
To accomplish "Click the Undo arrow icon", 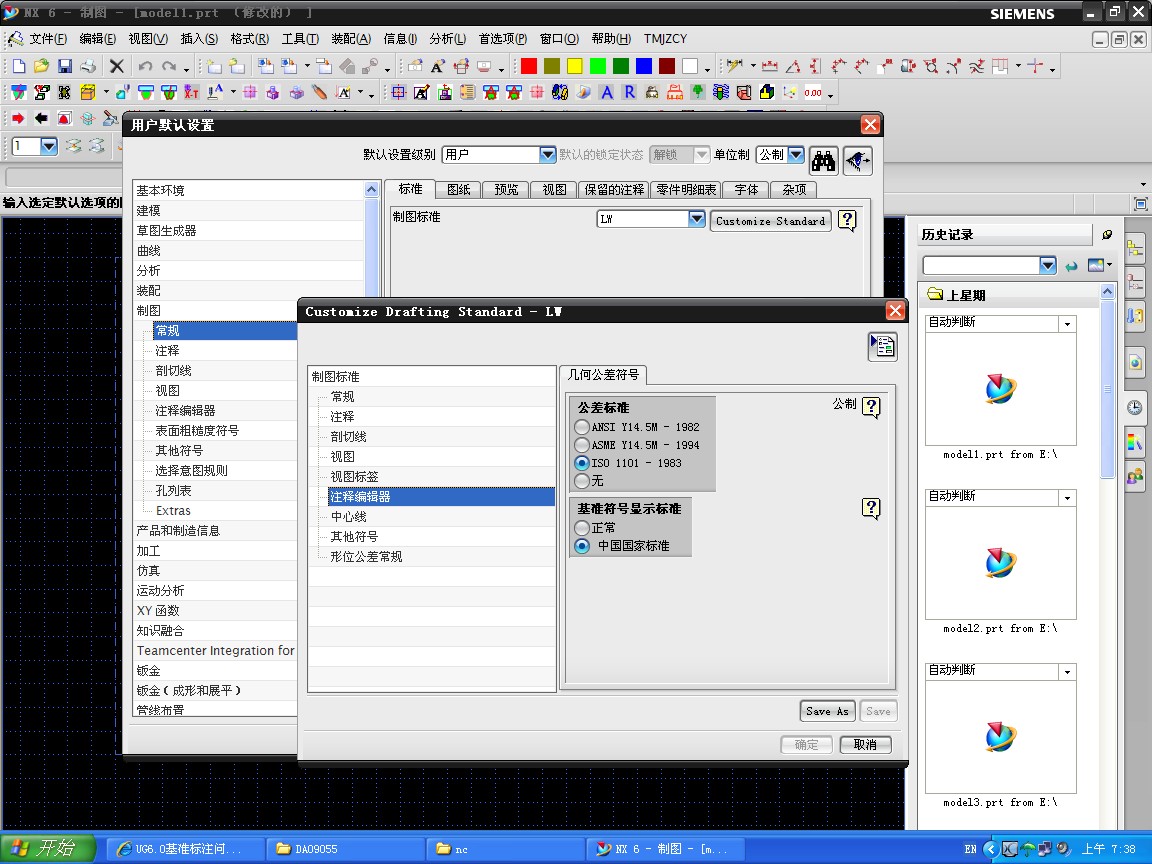I will tap(145, 67).
